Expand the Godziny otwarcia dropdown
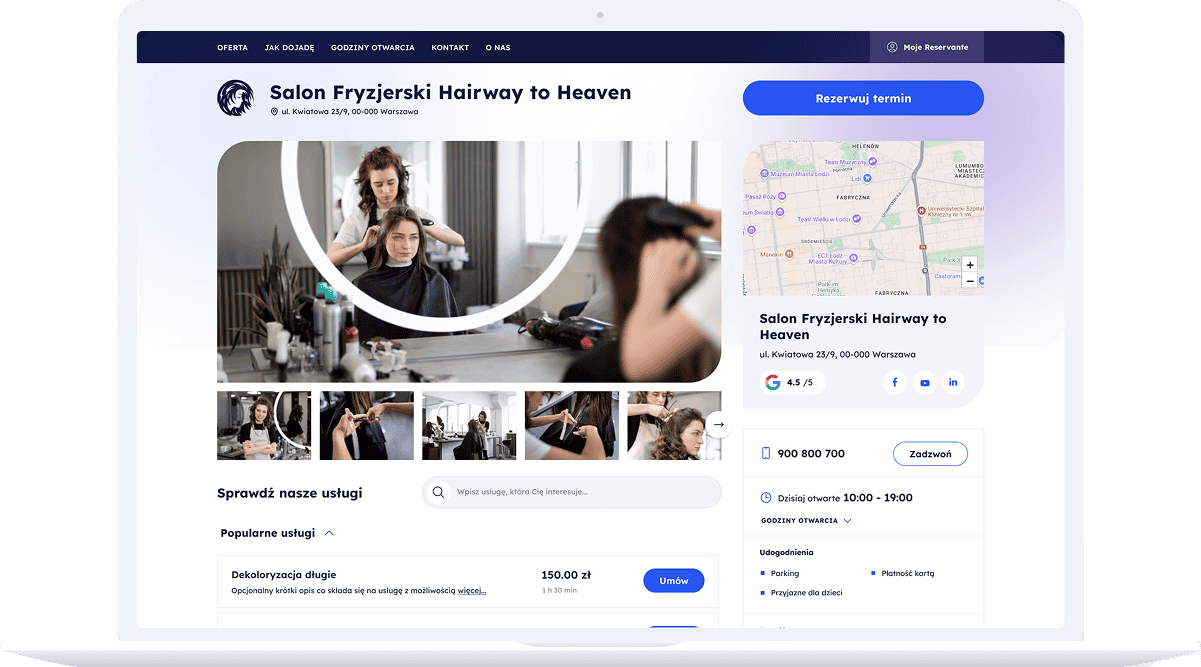The height and width of the screenshot is (667, 1201). pyautogui.click(x=806, y=521)
